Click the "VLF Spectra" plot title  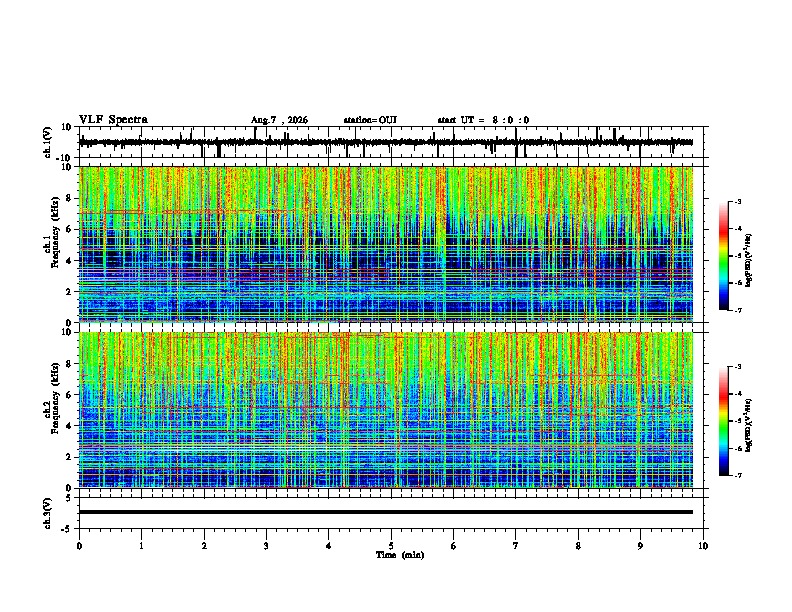point(113,119)
